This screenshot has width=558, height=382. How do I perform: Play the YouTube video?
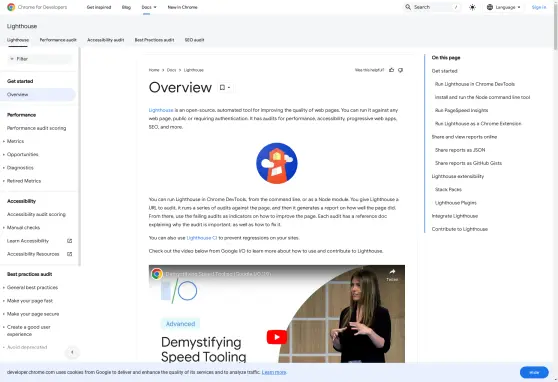pyautogui.click(x=277, y=337)
